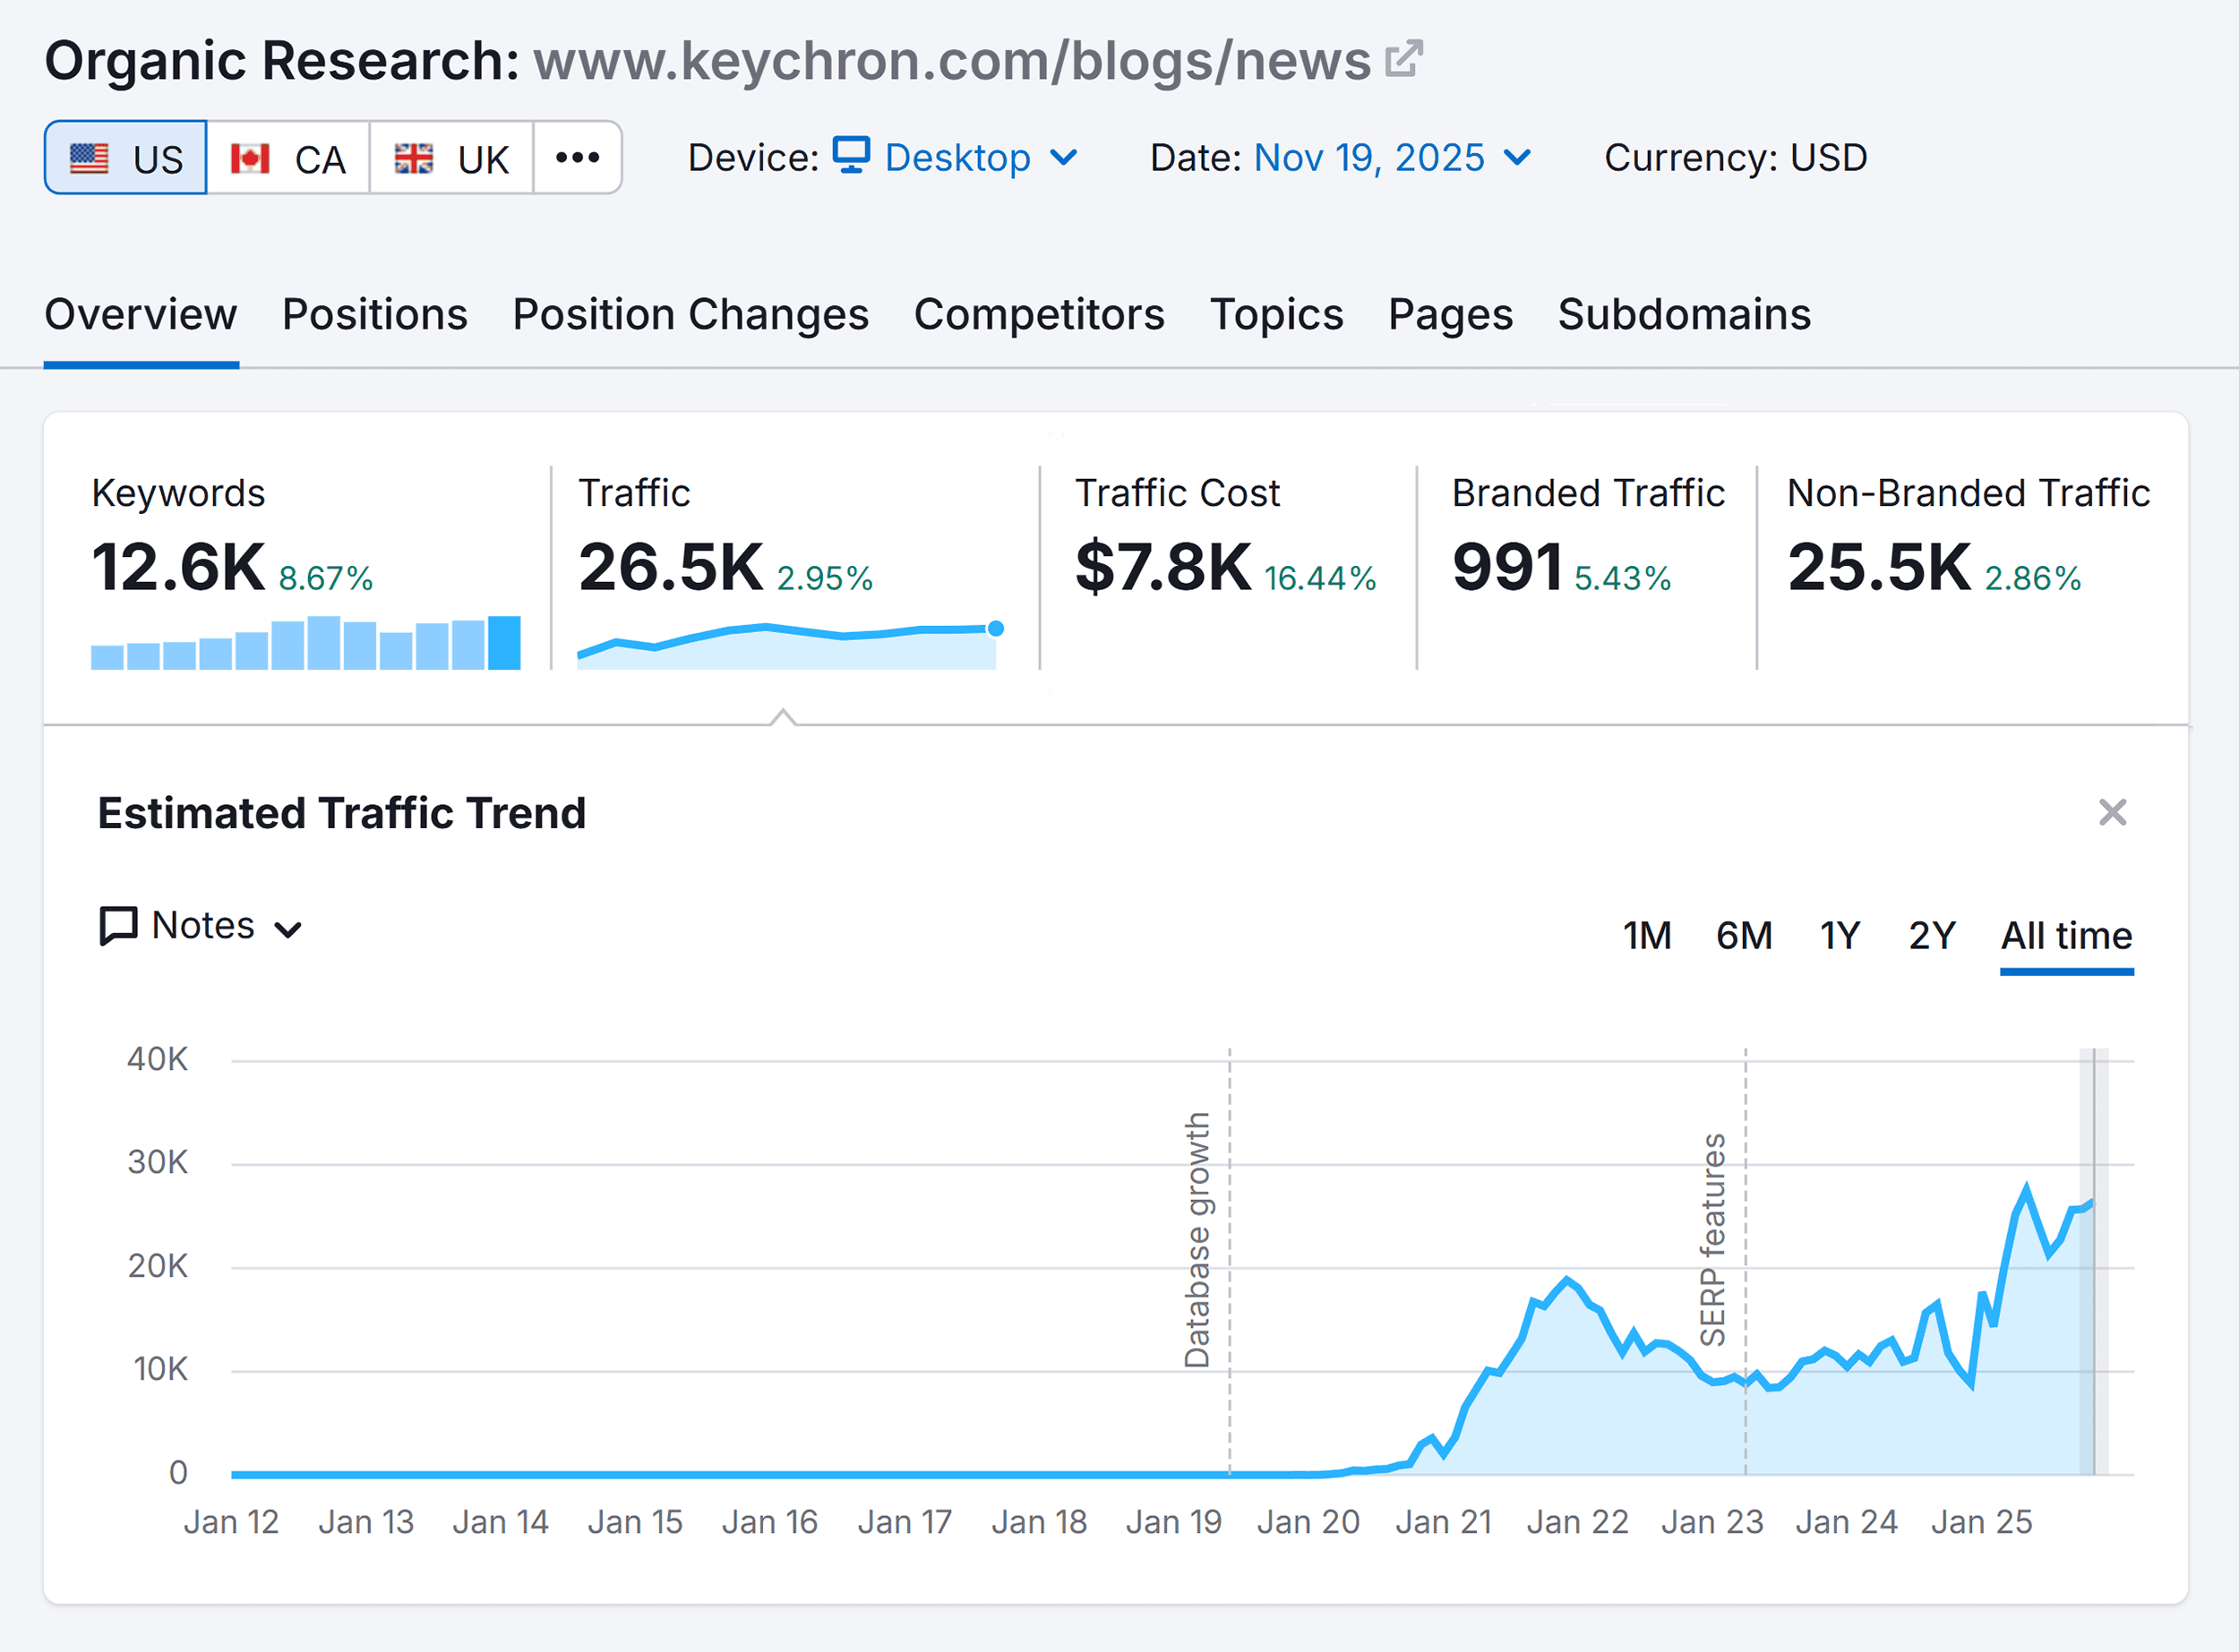Switch to the Canada database flag
Image resolution: width=2239 pixels, height=1652 pixels.
[x=250, y=157]
